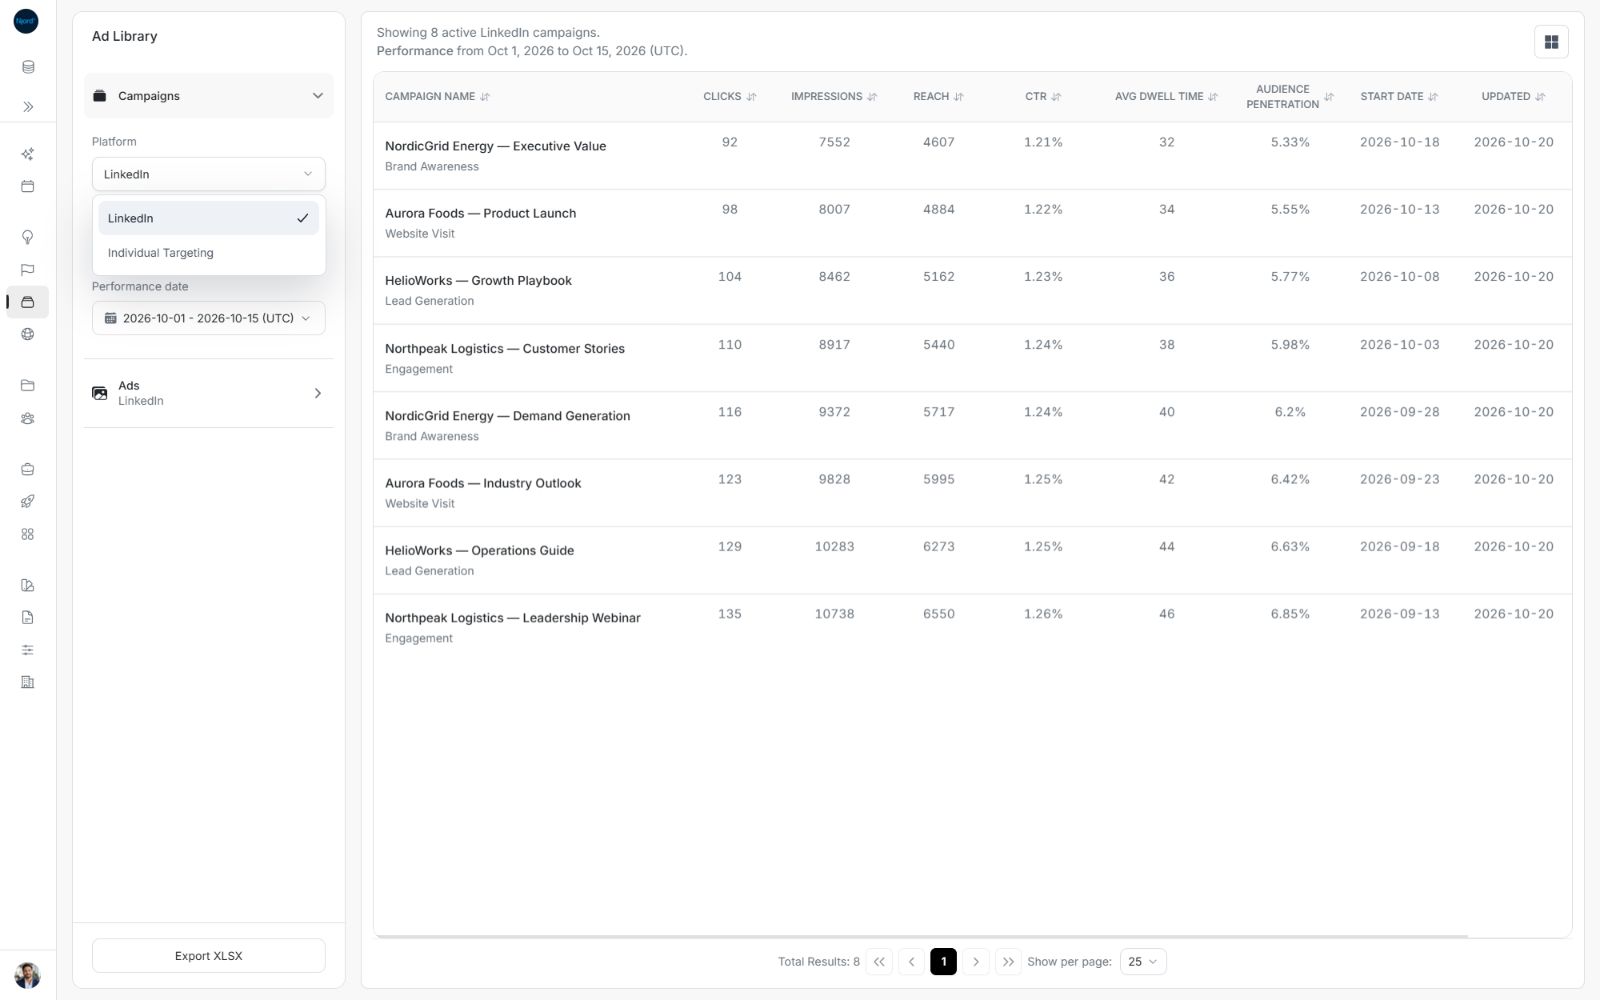Open Aurora Foods — Product Launch campaign
This screenshot has width=1600, height=1000.
tap(480, 213)
